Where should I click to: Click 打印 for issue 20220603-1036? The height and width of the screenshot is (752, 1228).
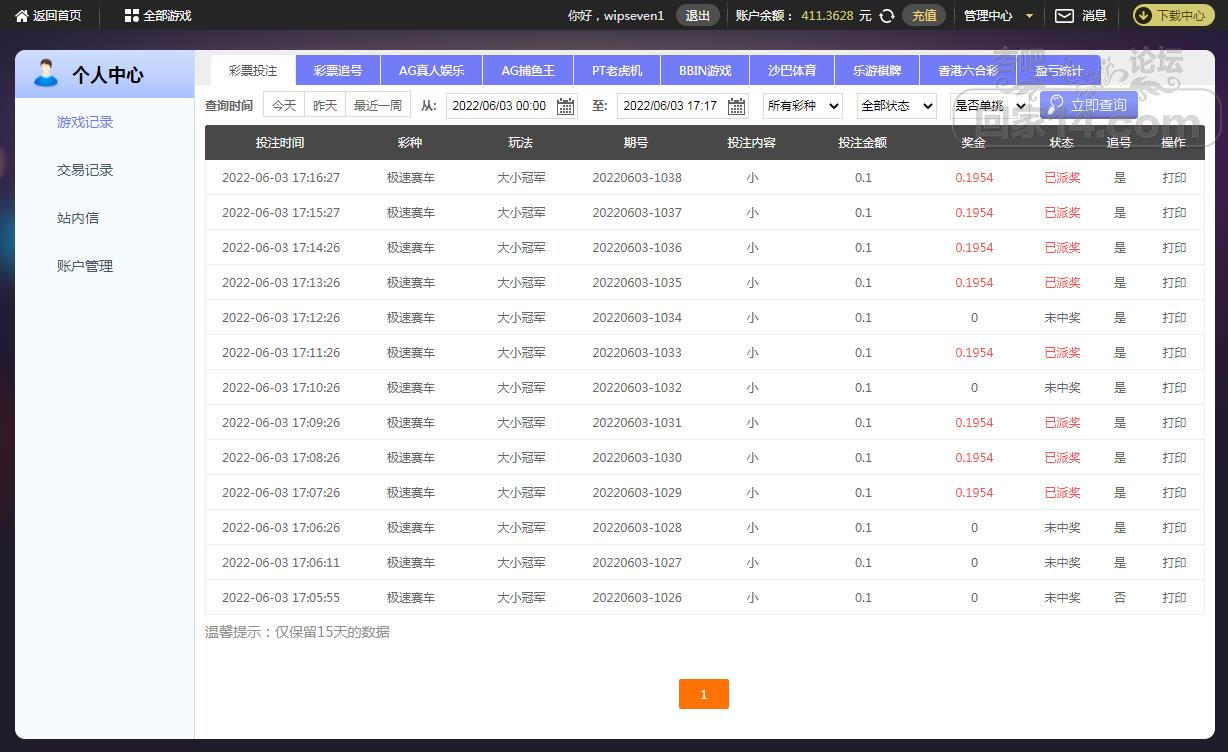click(1175, 248)
